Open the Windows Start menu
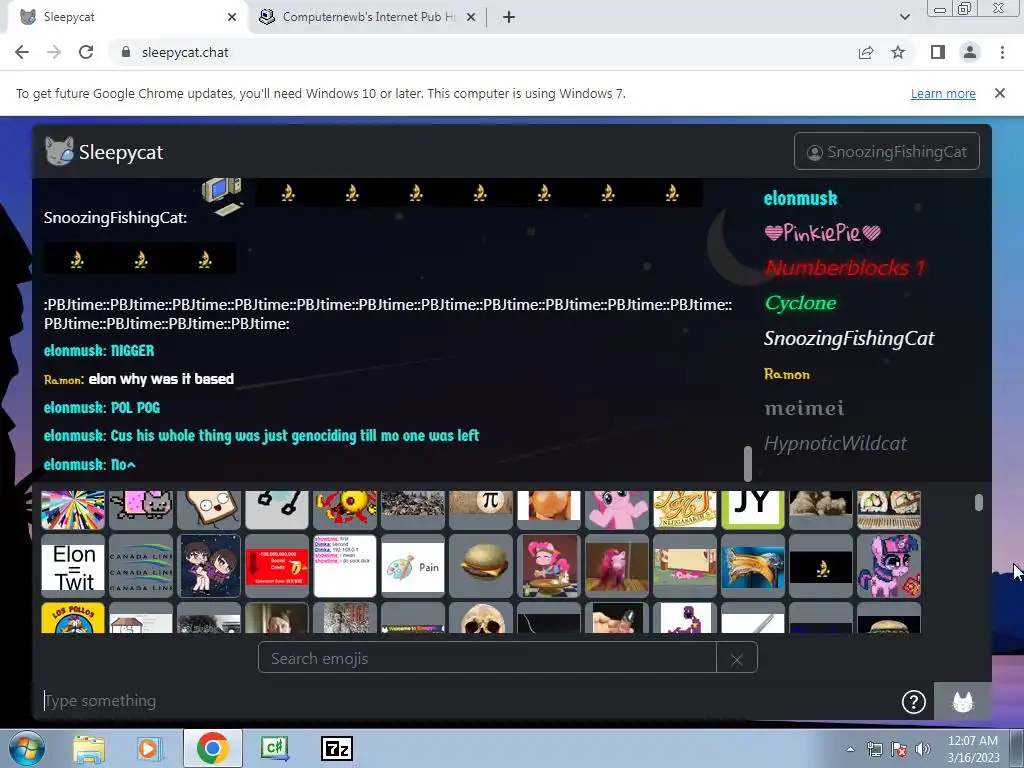The width and height of the screenshot is (1024, 768). click(25, 749)
